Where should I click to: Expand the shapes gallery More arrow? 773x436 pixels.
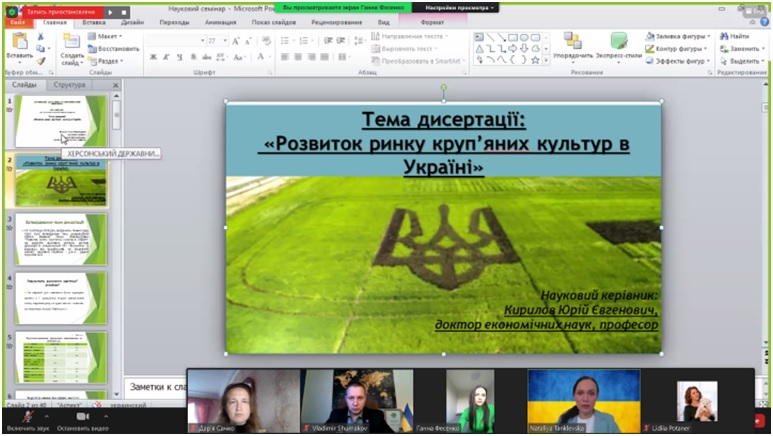(546, 60)
